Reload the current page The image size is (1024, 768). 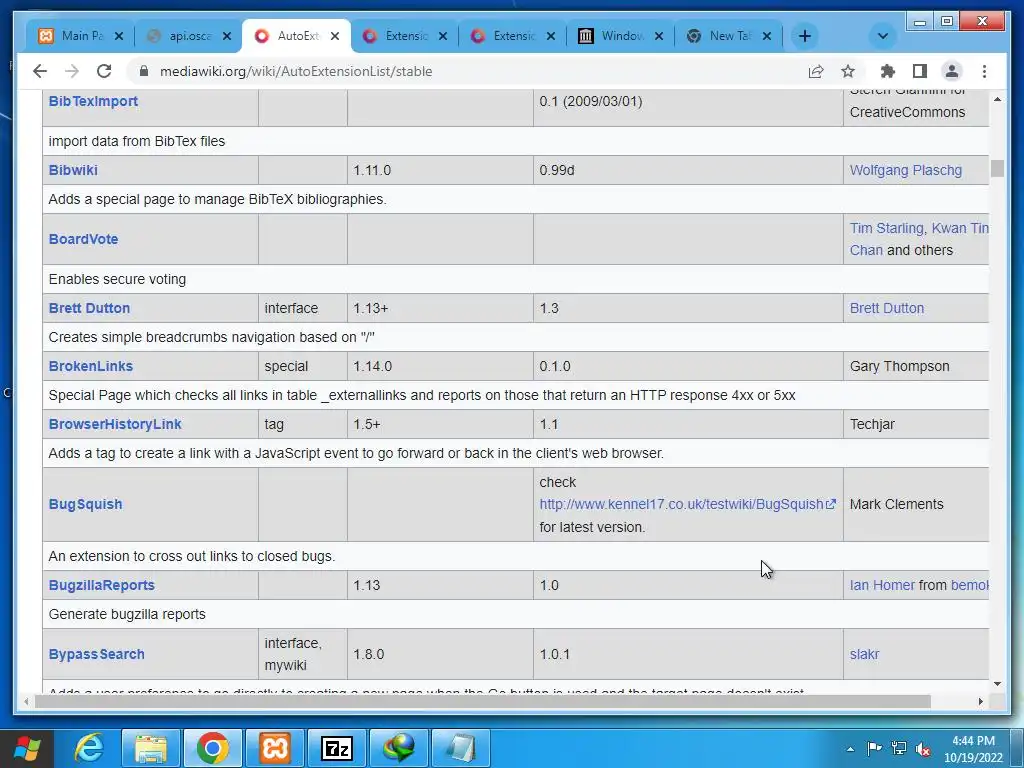pos(104,71)
